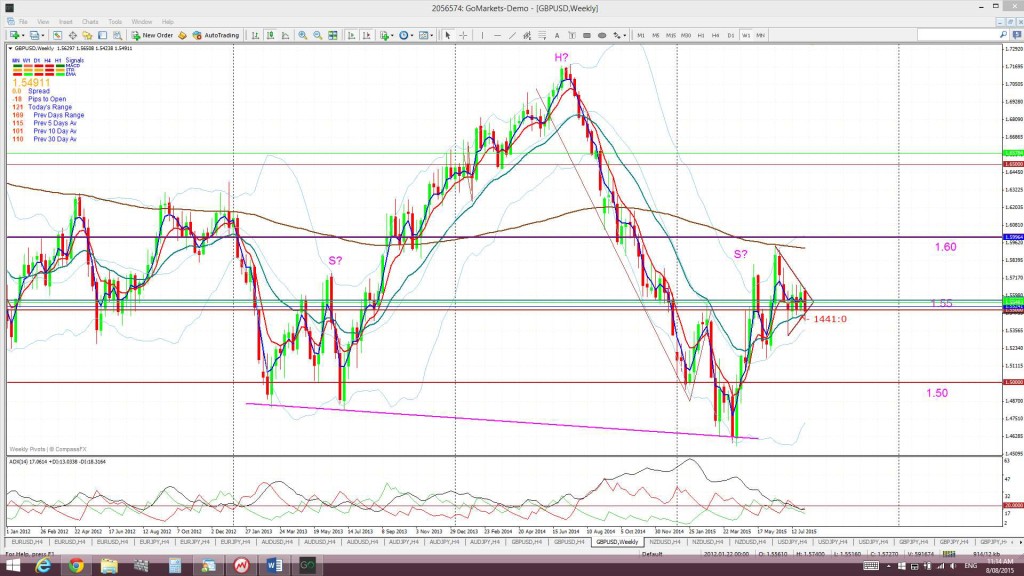
Task: Select the text annotation tool A
Action: pos(557,35)
